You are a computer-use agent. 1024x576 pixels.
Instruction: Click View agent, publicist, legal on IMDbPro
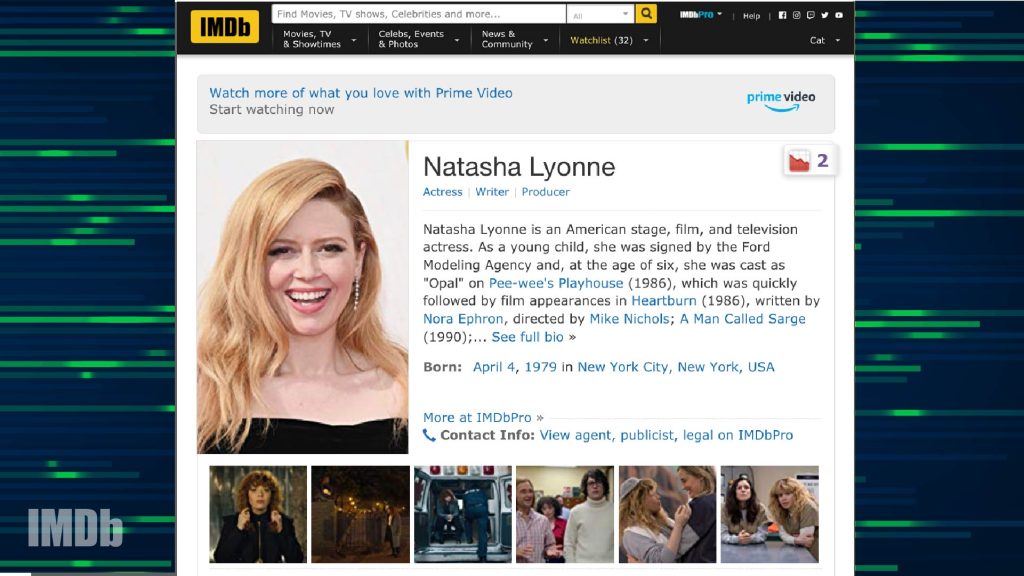(666, 435)
